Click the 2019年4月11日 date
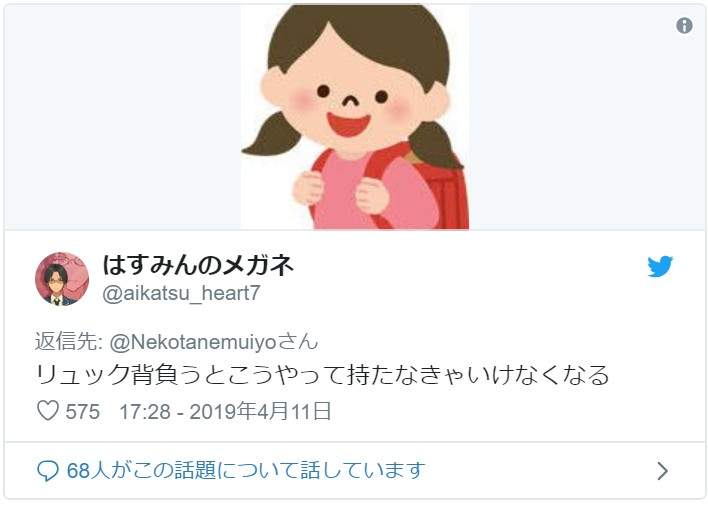This screenshot has height=505, width=708. click(261, 411)
